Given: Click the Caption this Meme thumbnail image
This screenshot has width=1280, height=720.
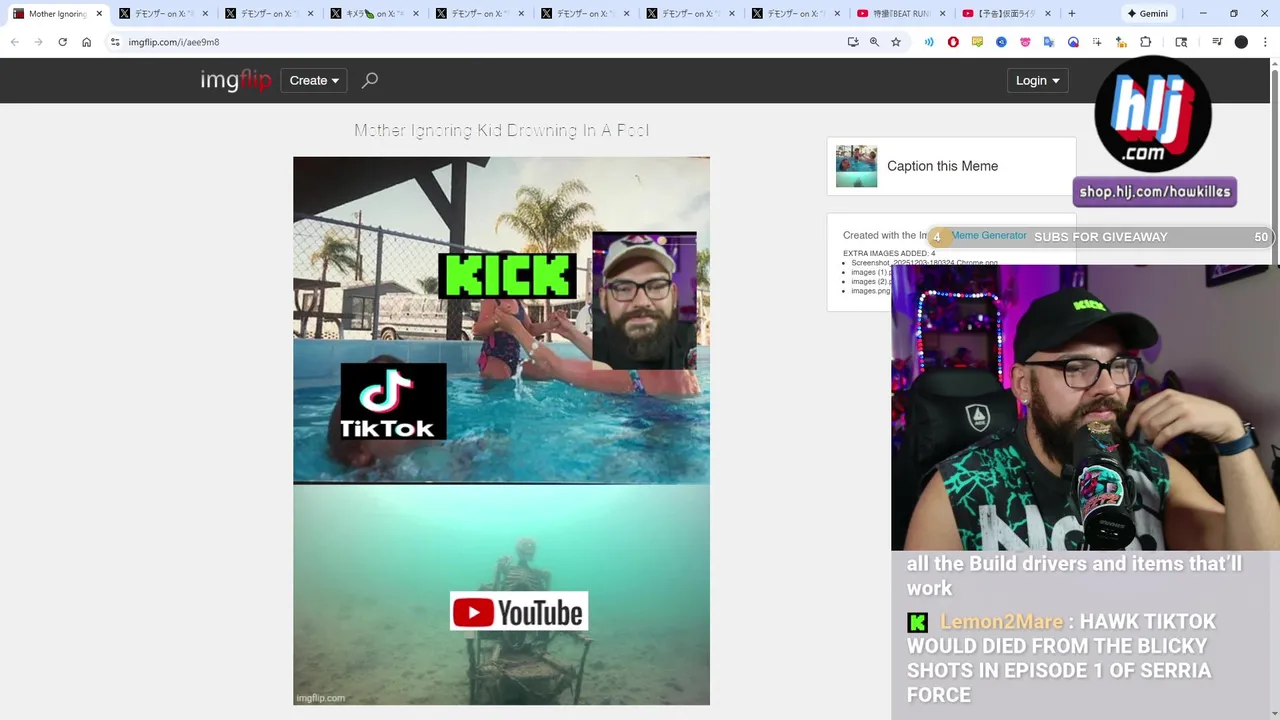Looking at the screenshot, I should (x=857, y=166).
